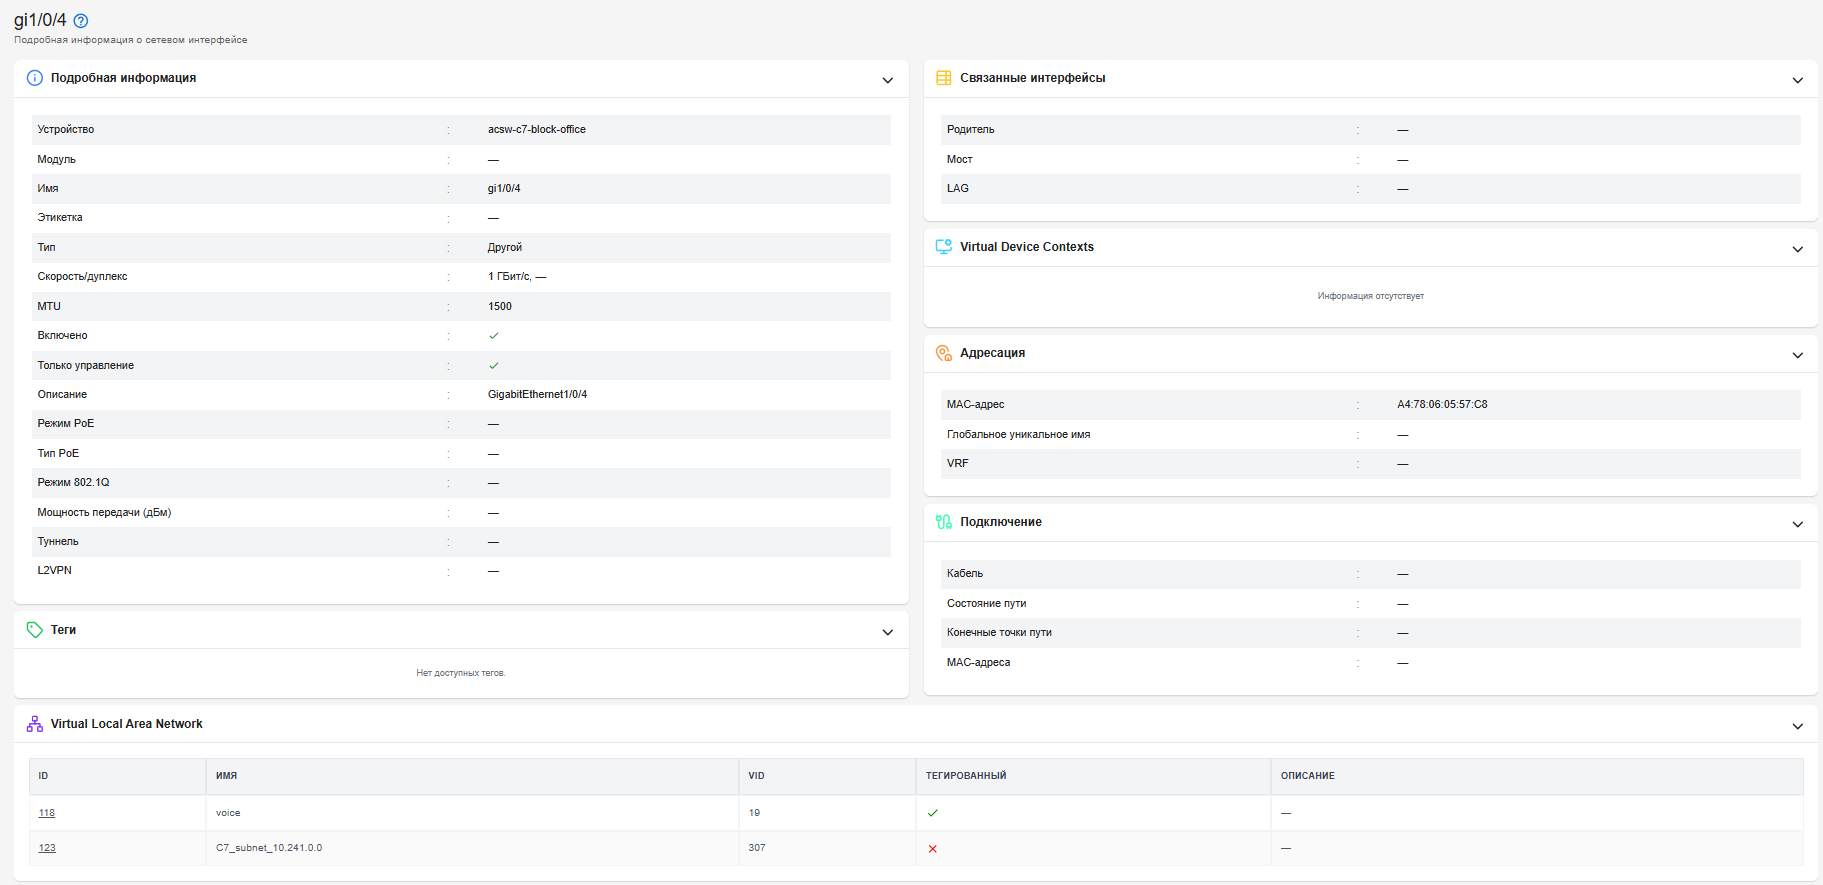Open VLAN link with ID 118

(47, 813)
